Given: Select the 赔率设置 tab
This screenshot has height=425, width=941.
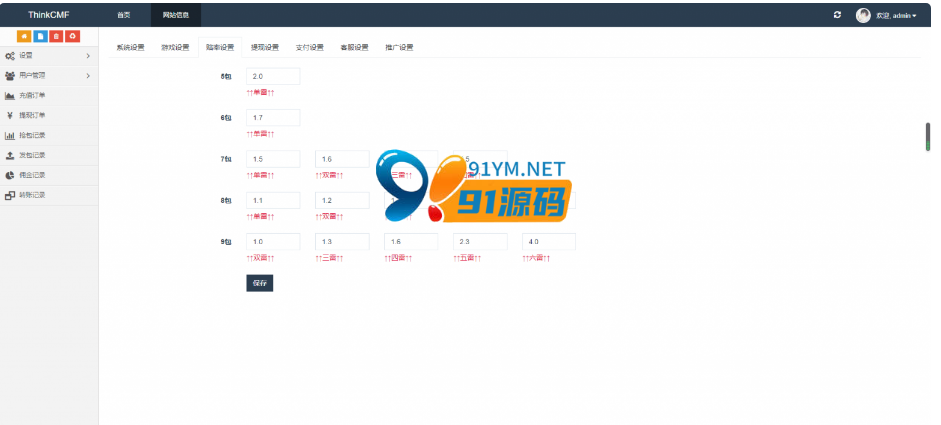Looking at the screenshot, I should [x=220, y=47].
